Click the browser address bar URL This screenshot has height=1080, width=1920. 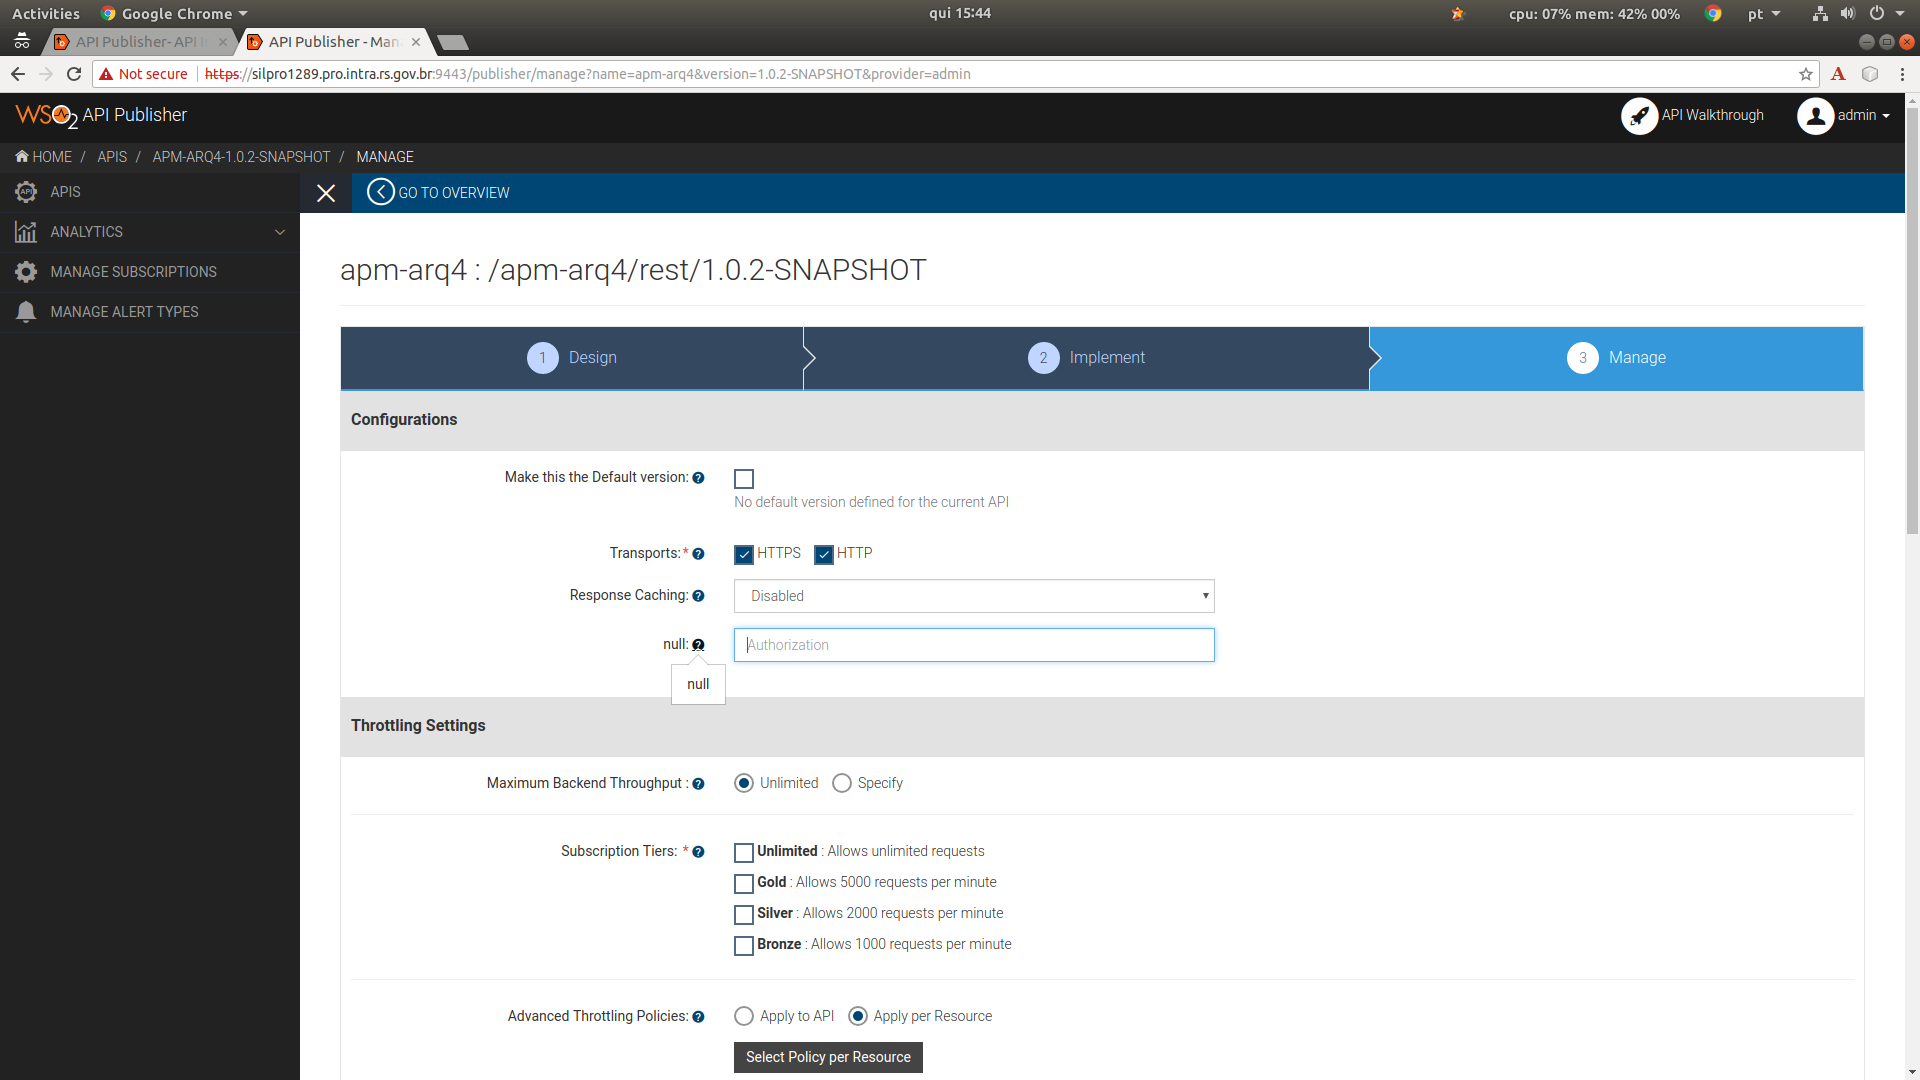pyautogui.click(x=588, y=74)
